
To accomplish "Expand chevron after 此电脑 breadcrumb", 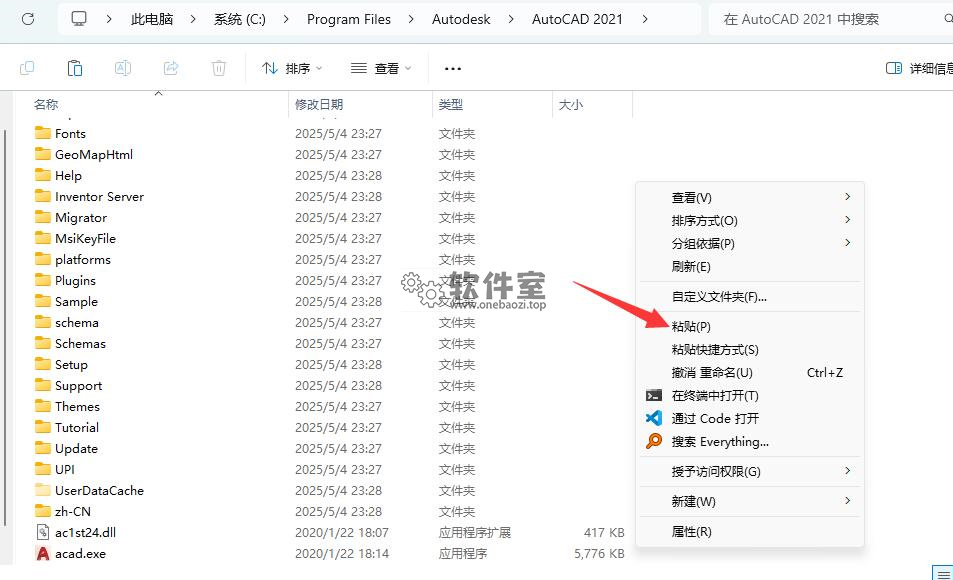I will [x=193, y=19].
